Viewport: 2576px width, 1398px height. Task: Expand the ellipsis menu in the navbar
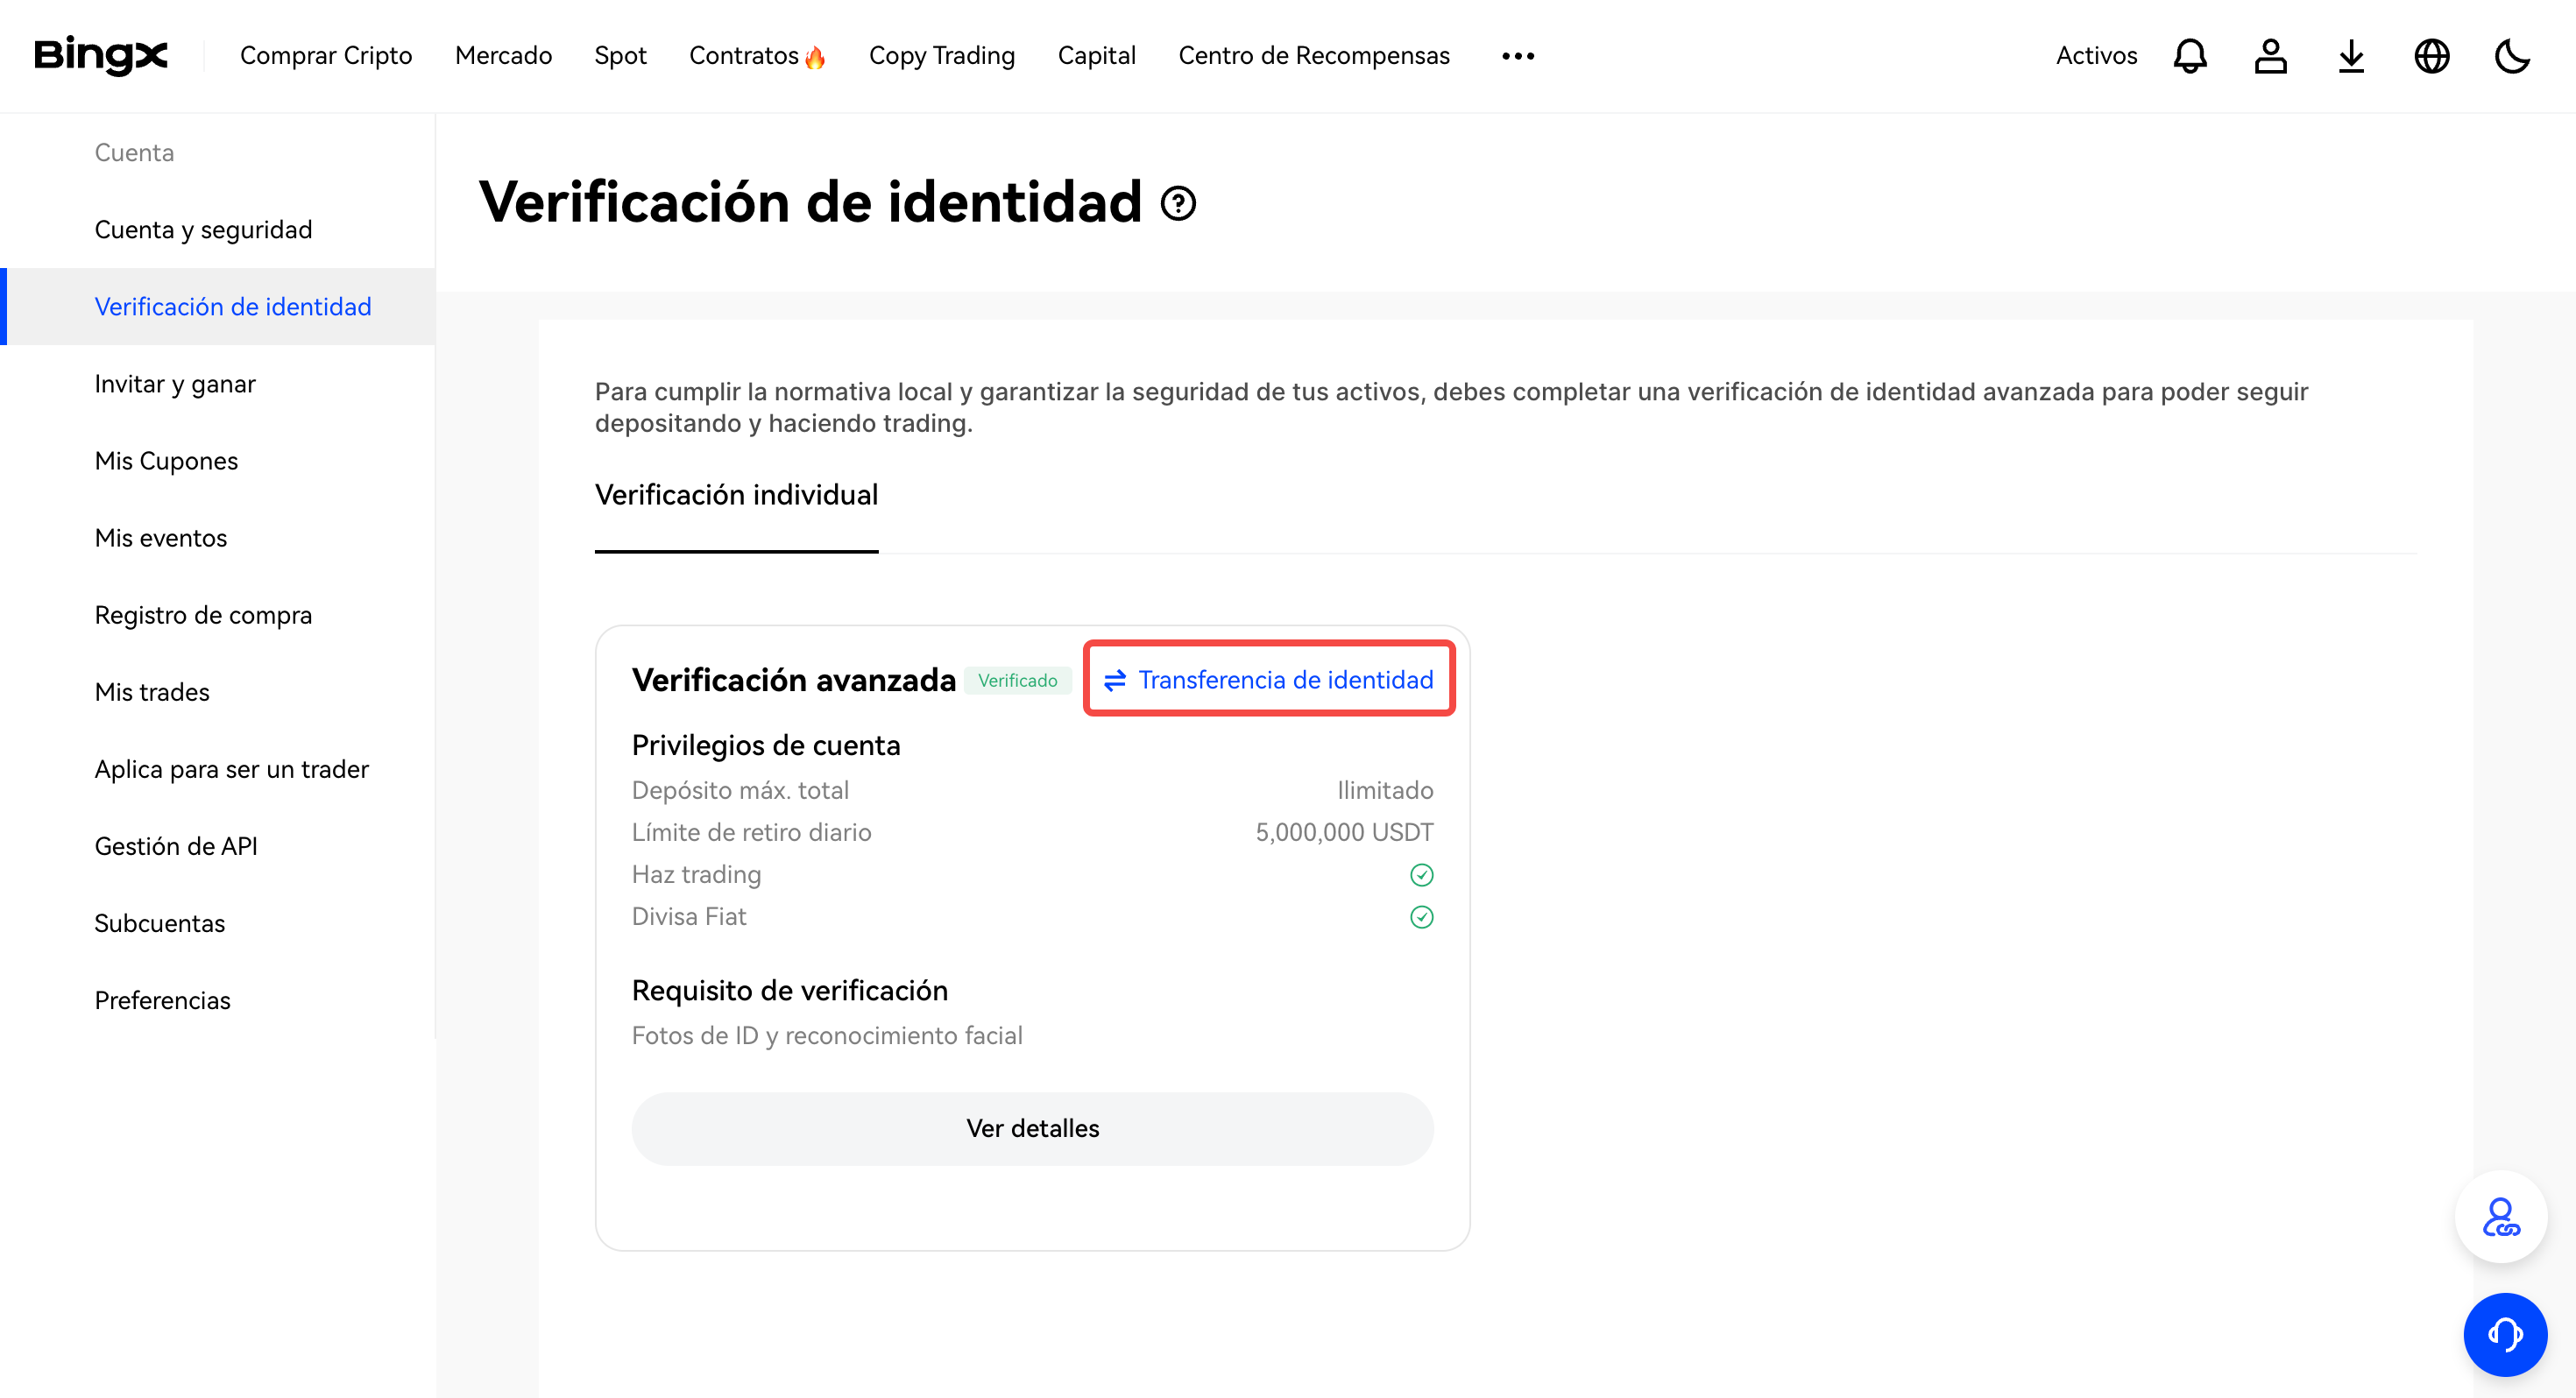(1517, 56)
